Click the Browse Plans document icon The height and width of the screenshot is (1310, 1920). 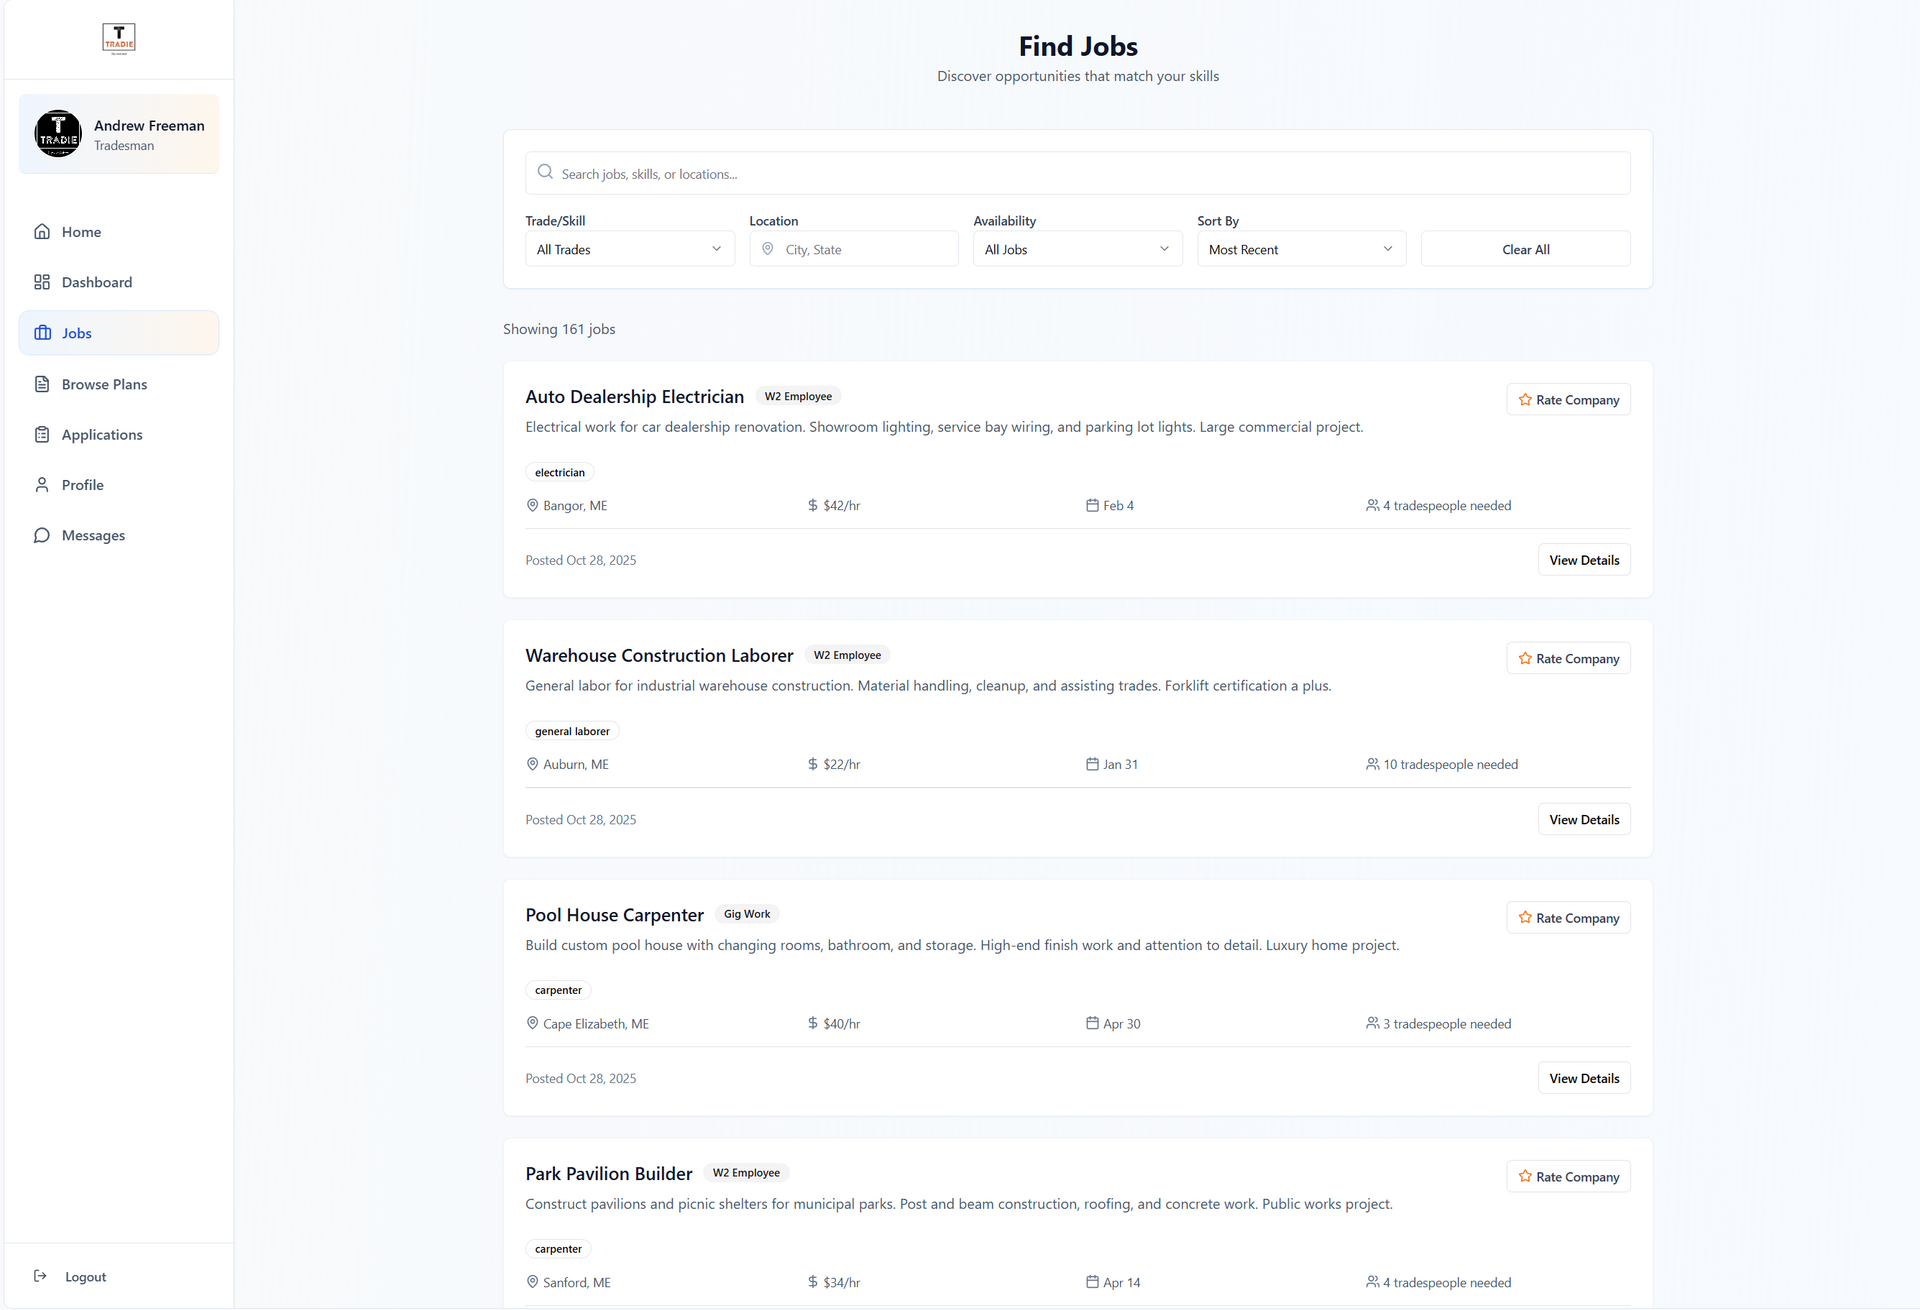(x=42, y=384)
